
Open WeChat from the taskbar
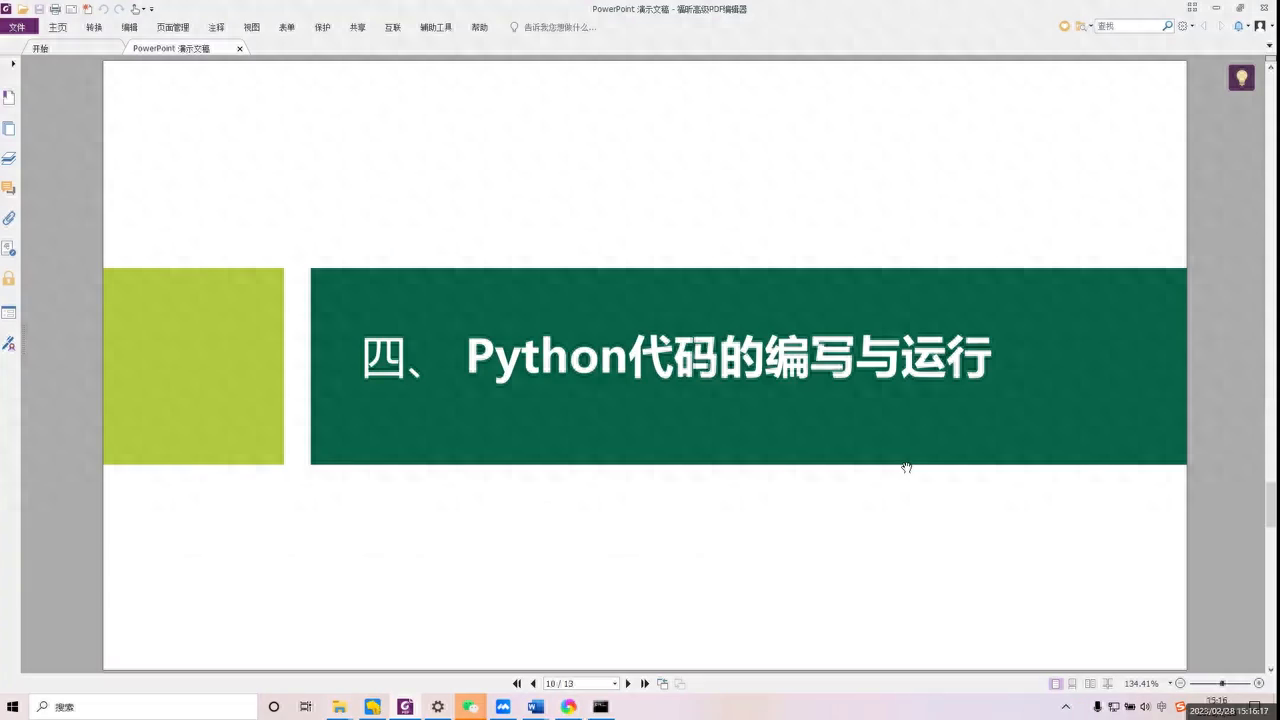point(470,707)
